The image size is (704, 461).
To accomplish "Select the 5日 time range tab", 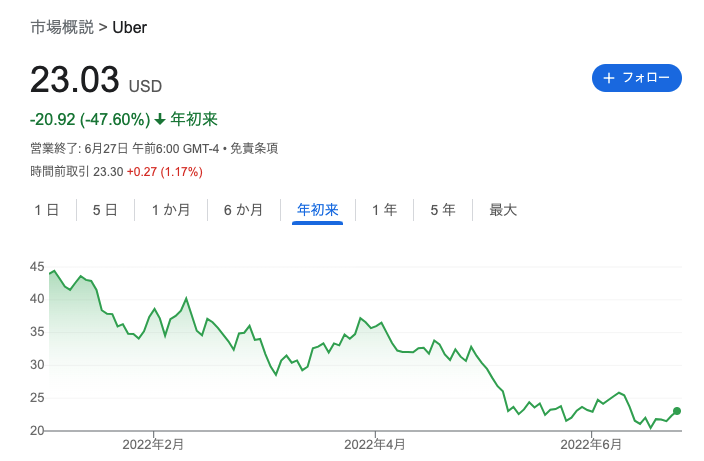I will point(105,210).
